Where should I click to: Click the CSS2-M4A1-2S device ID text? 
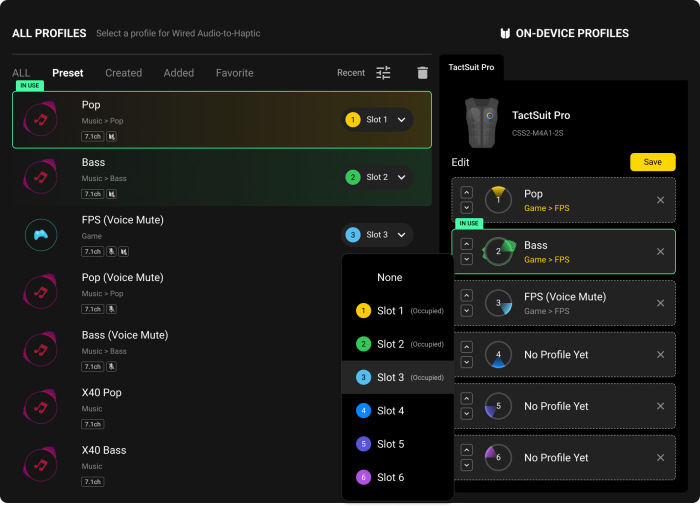tap(537, 133)
